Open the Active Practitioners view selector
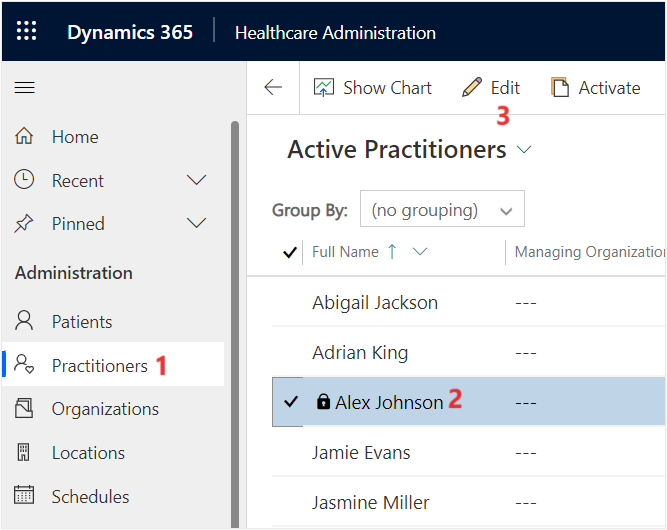 [x=524, y=150]
